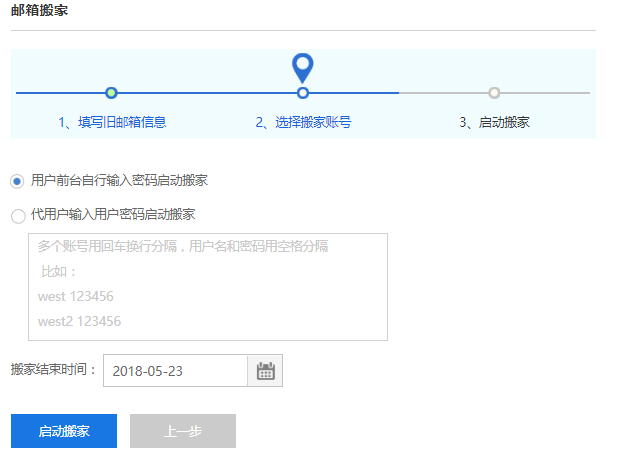The width and height of the screenshot is (617, 473).
Task: Click the step 2 circle under the pin
Action: [x=303, y=93]
